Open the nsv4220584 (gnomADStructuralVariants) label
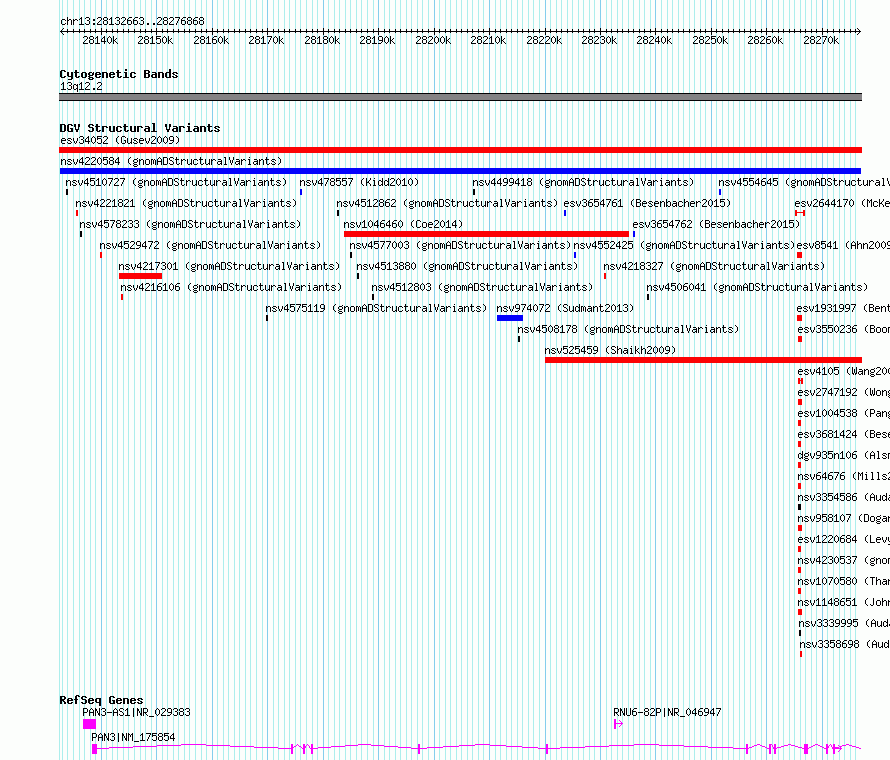Image resolution: width=890 pixels, height=760 pixels. 171,161
